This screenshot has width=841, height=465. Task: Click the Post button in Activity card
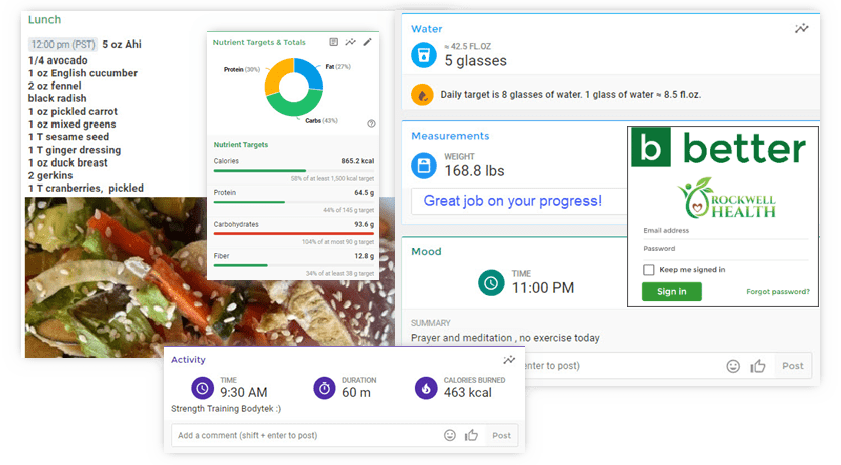point(501,435)
